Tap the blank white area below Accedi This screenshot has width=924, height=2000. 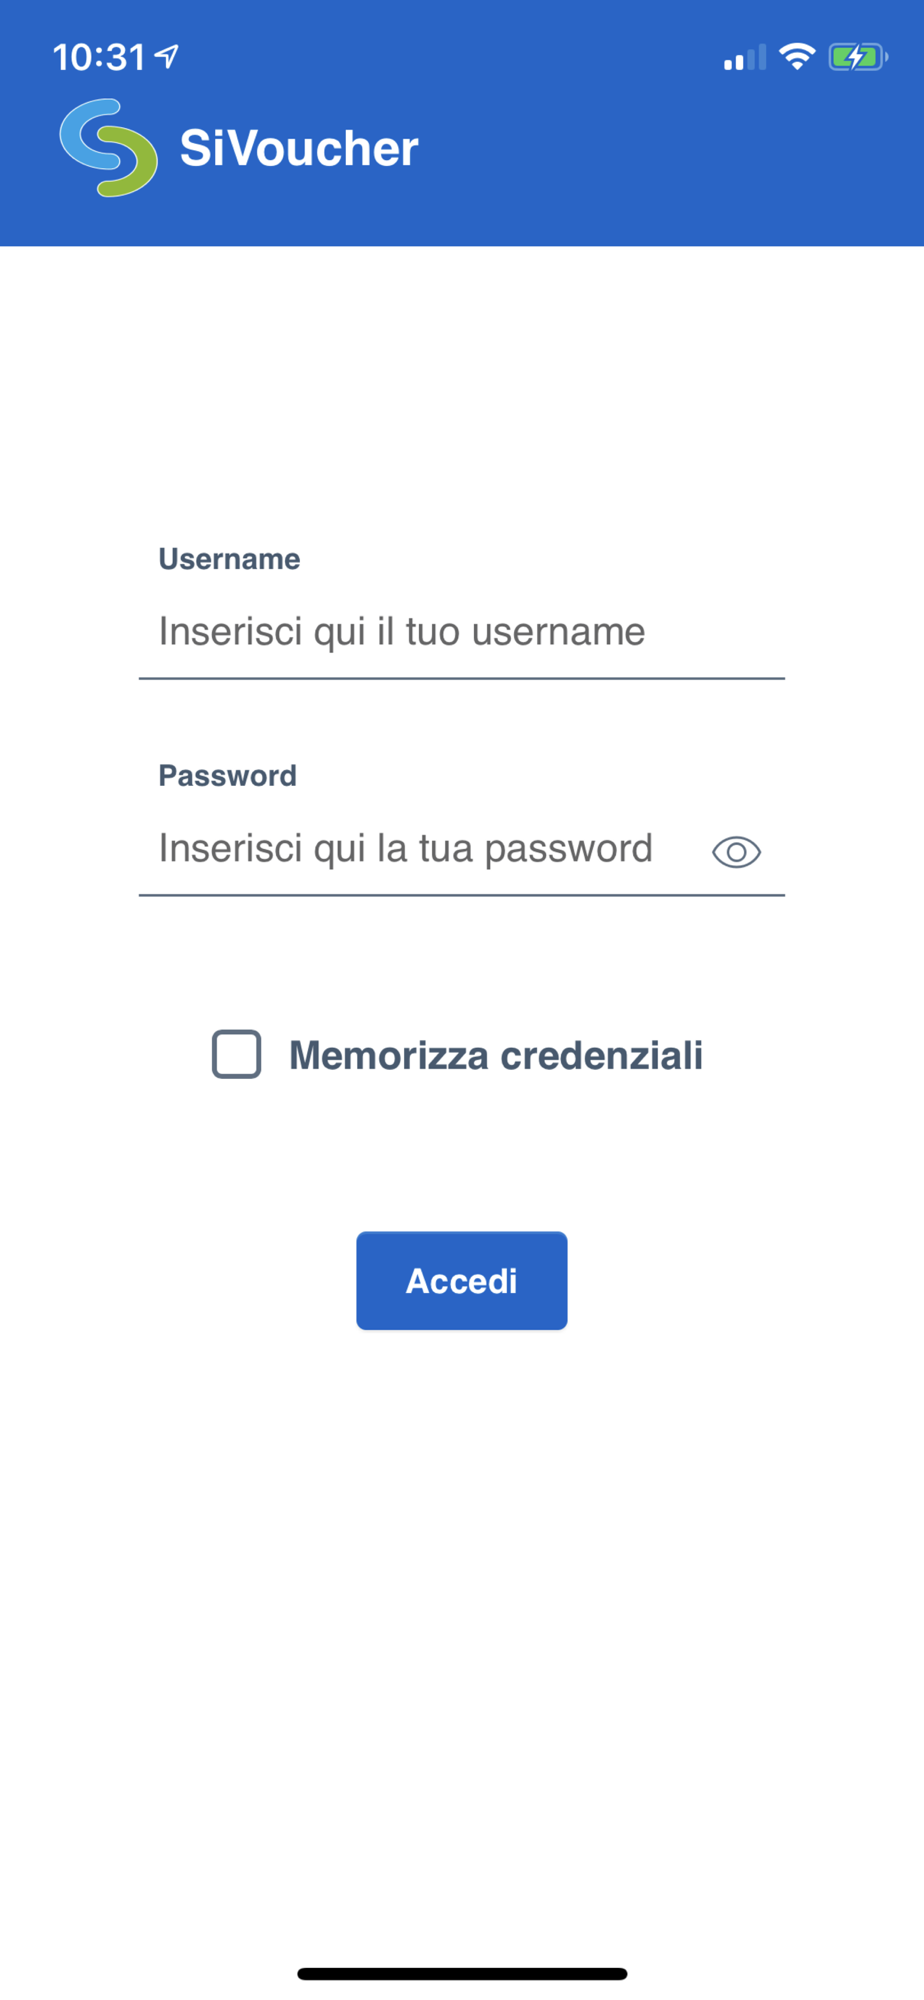tap(462, 1640)
